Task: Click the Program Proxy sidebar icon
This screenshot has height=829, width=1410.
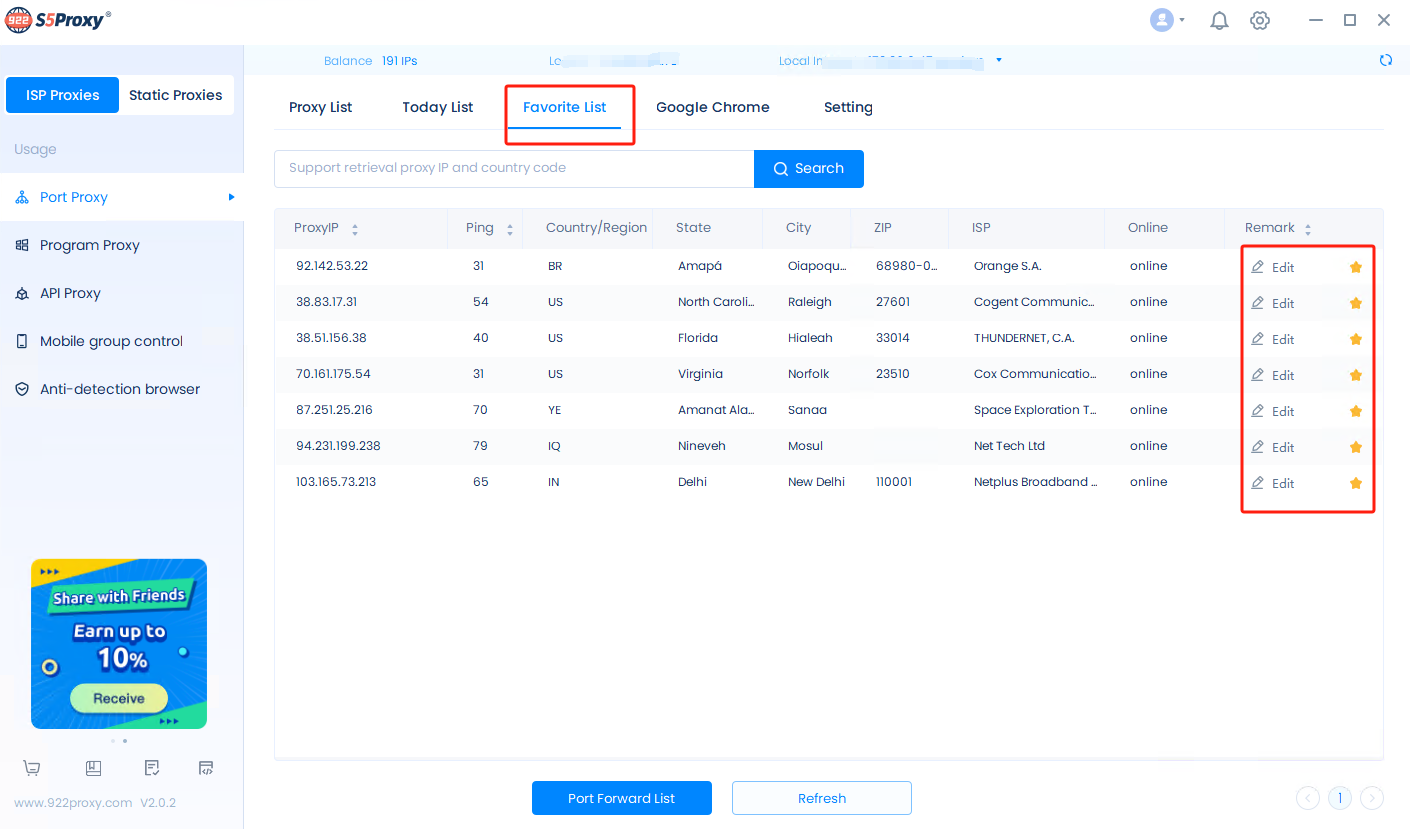Action: click(x=22, y=245)
